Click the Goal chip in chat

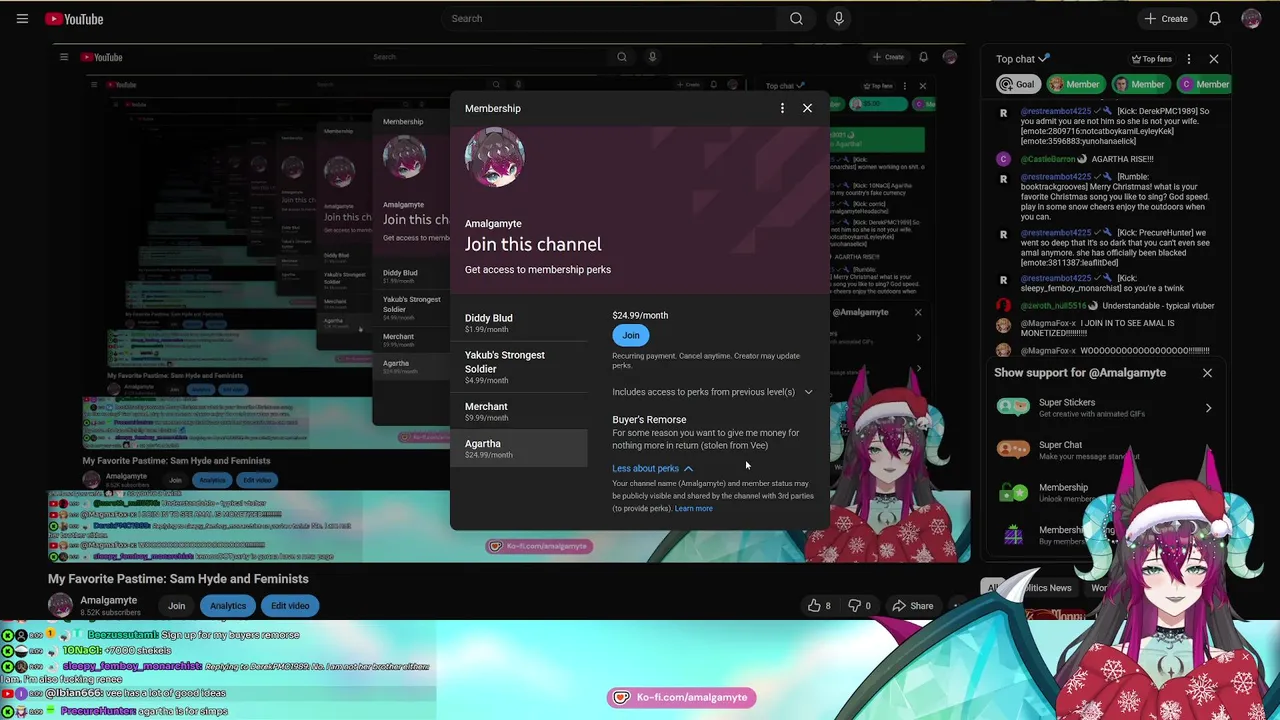[1016, 84]
